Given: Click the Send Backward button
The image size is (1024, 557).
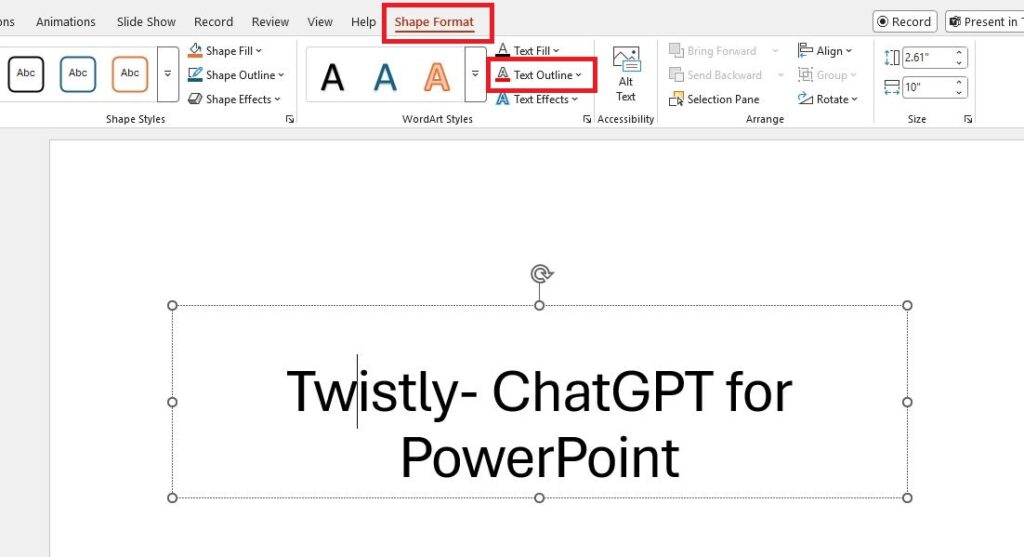Looking at the screenshot, I should pyautogui.click(x=716, y=75).
